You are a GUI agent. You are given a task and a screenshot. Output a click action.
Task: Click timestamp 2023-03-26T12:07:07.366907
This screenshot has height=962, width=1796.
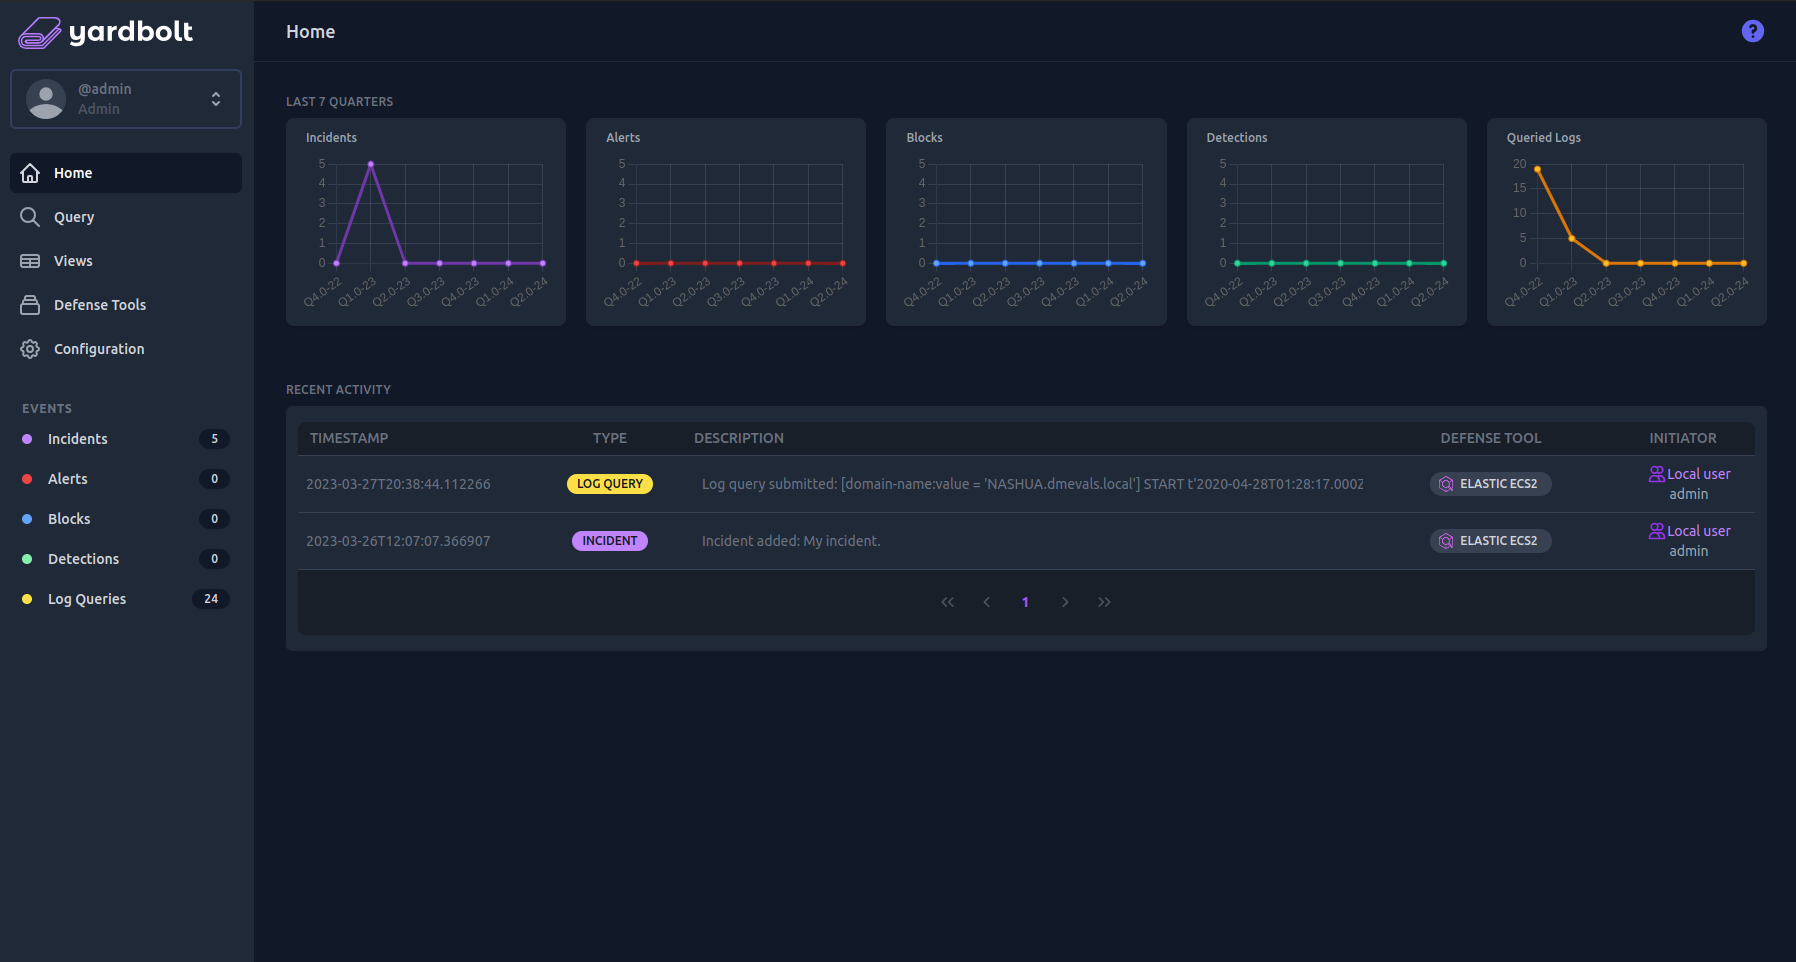[398, 541]
